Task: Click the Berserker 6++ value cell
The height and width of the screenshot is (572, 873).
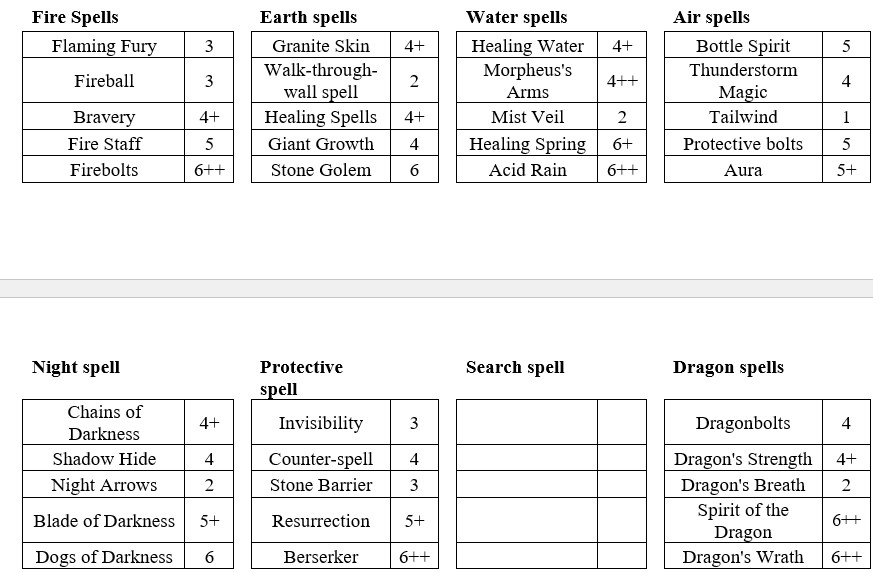Action: tap(414, 556)
